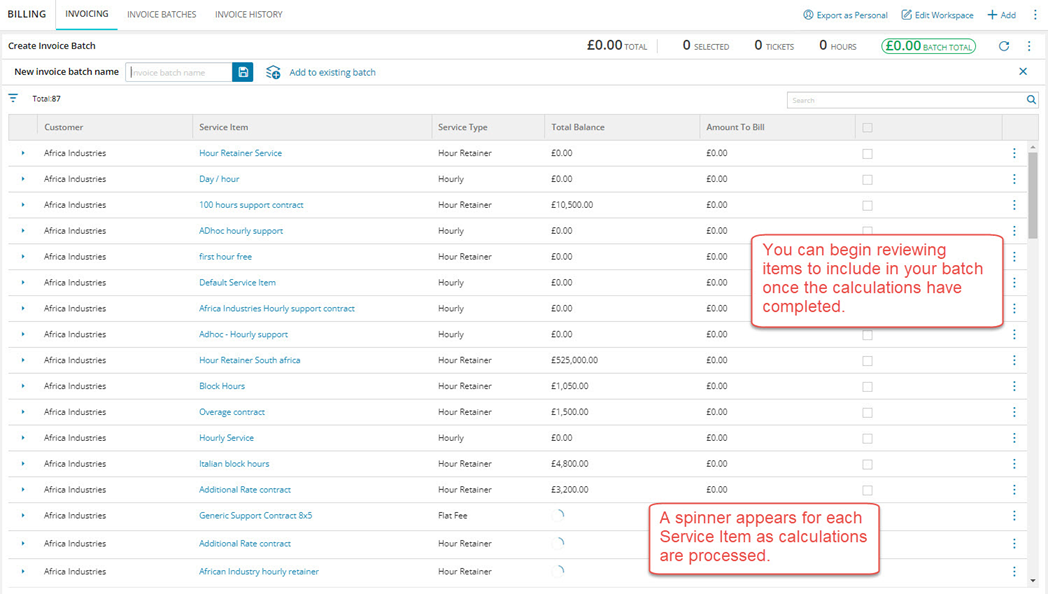Expand the Africa Industries Day / hour row
Screen dimensions: 1048x594
click(23, 179)
